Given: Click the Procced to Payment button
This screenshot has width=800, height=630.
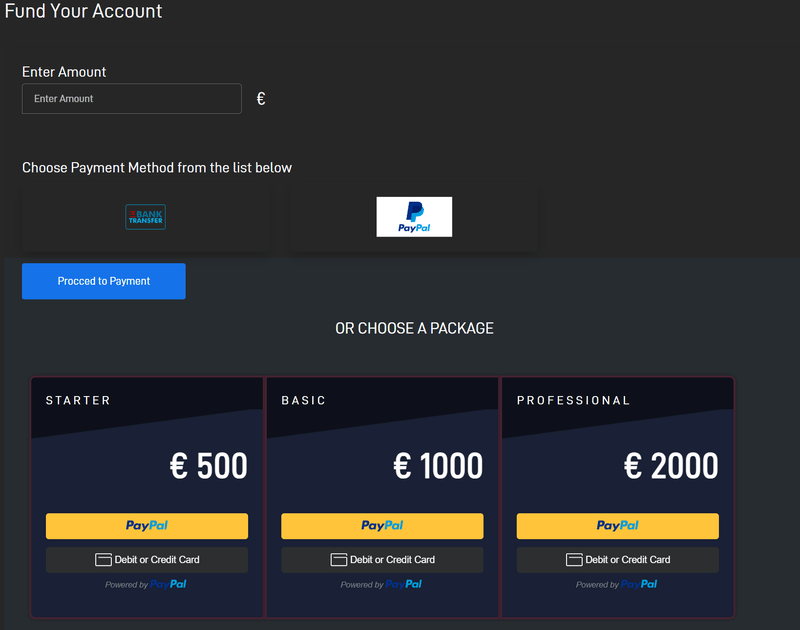Looking at the screenshot, I should (104, 281).
